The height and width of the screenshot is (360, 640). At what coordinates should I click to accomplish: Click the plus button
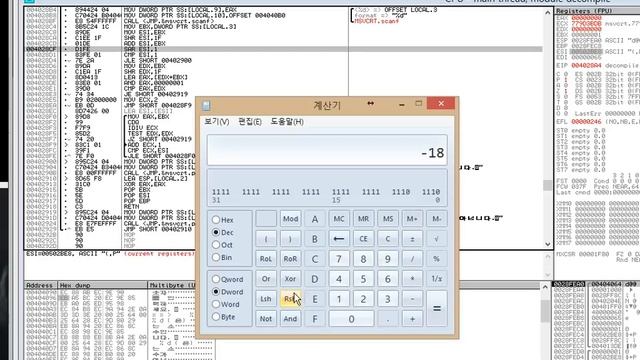(412, 318)
